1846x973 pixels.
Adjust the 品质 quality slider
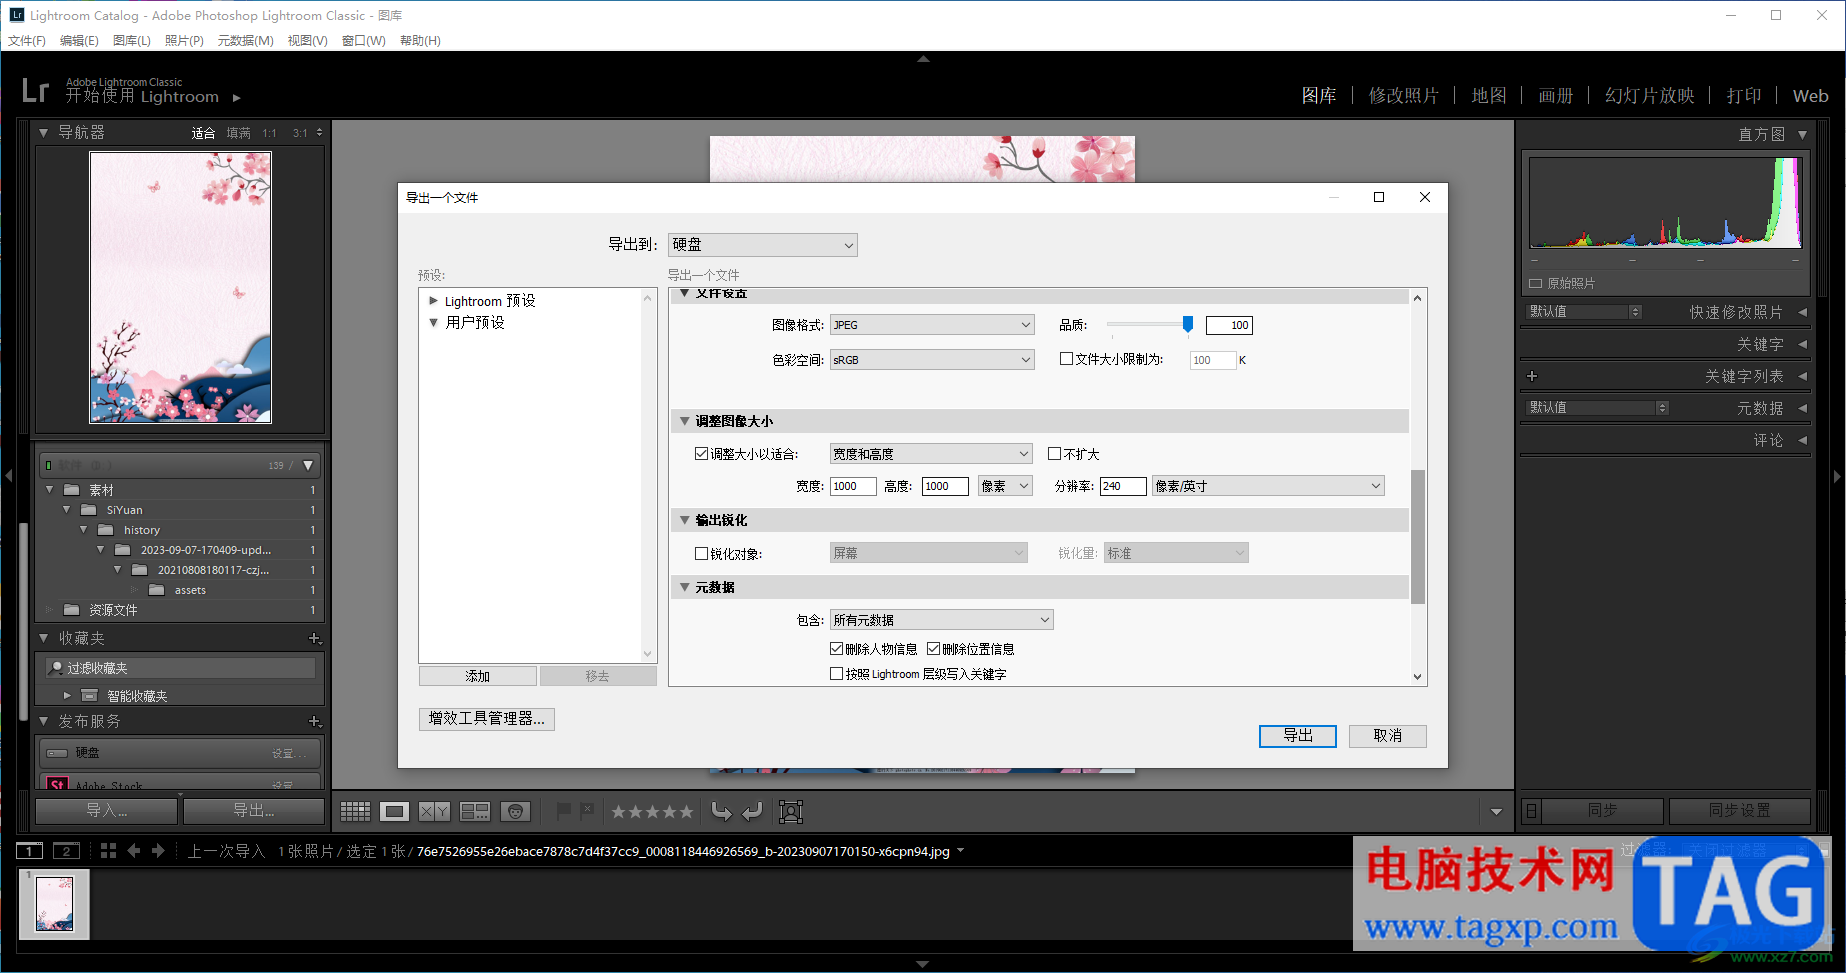[1187, 324]
